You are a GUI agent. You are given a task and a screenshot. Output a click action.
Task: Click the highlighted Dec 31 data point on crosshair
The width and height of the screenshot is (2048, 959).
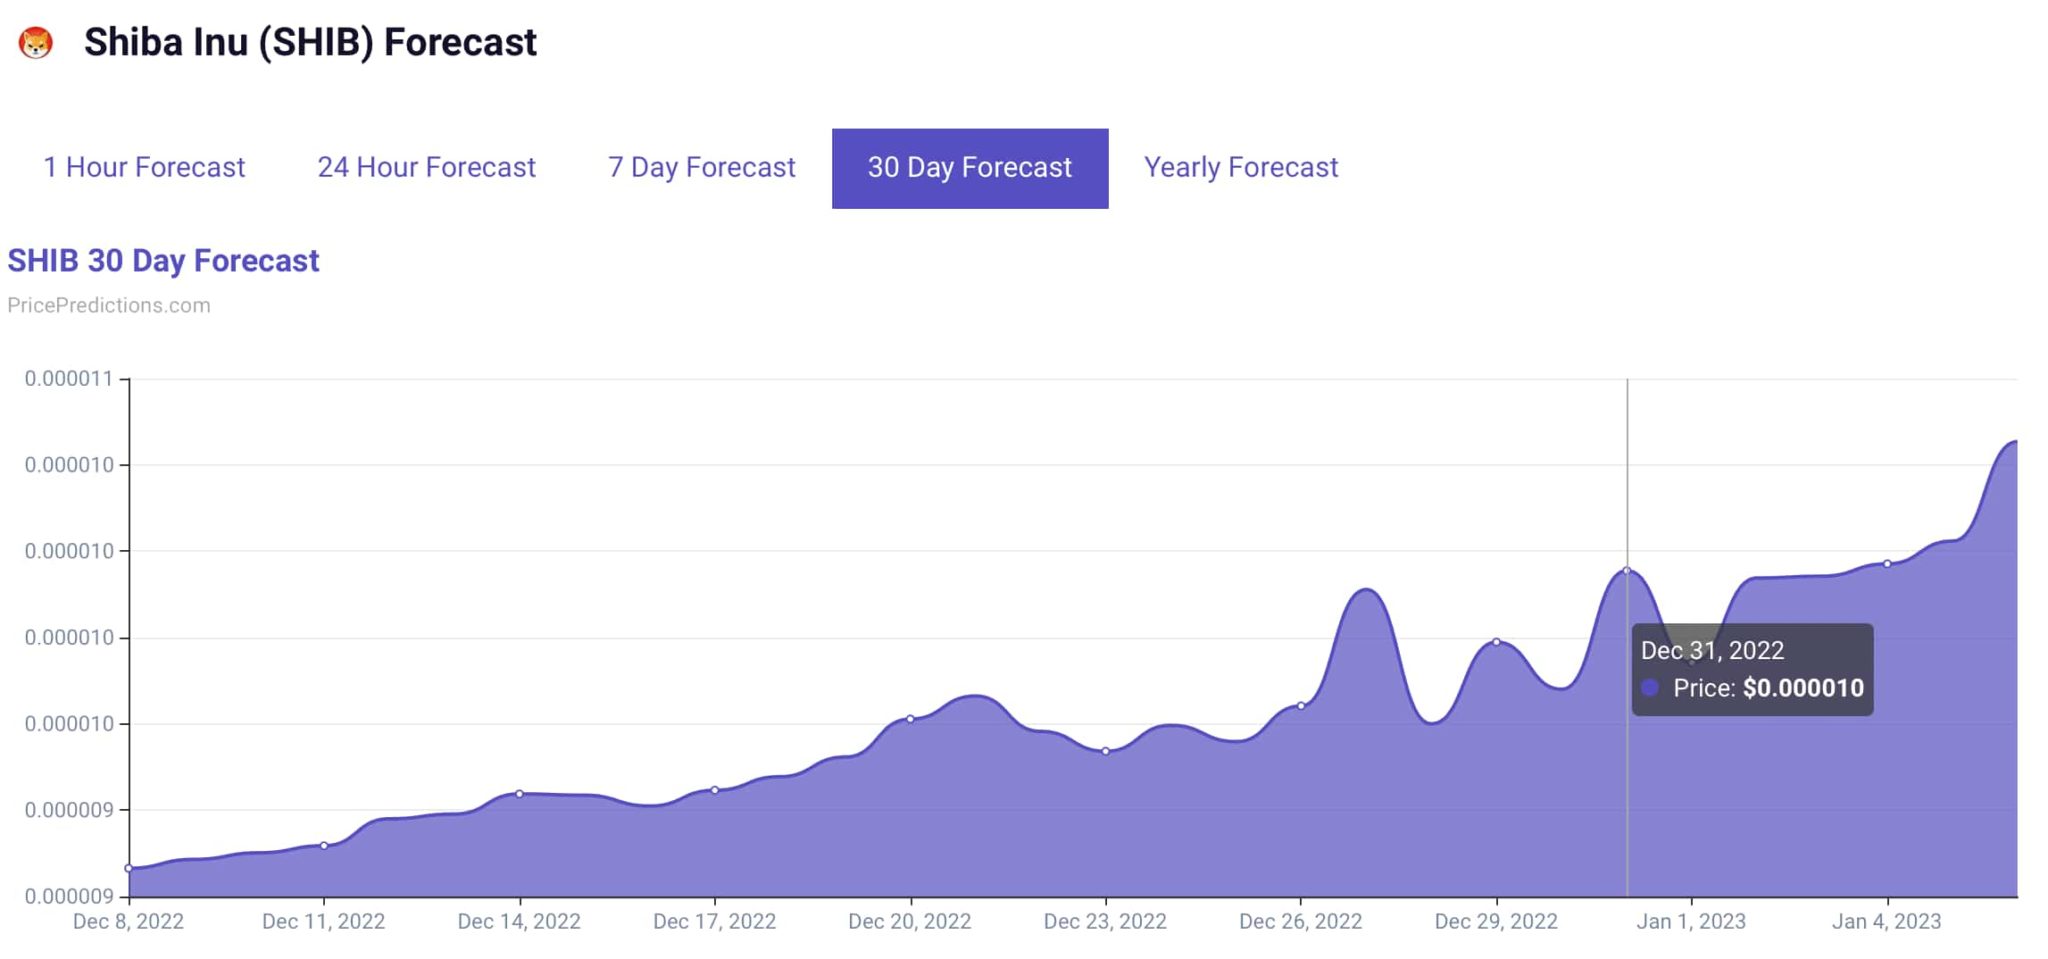point(1627,571)
